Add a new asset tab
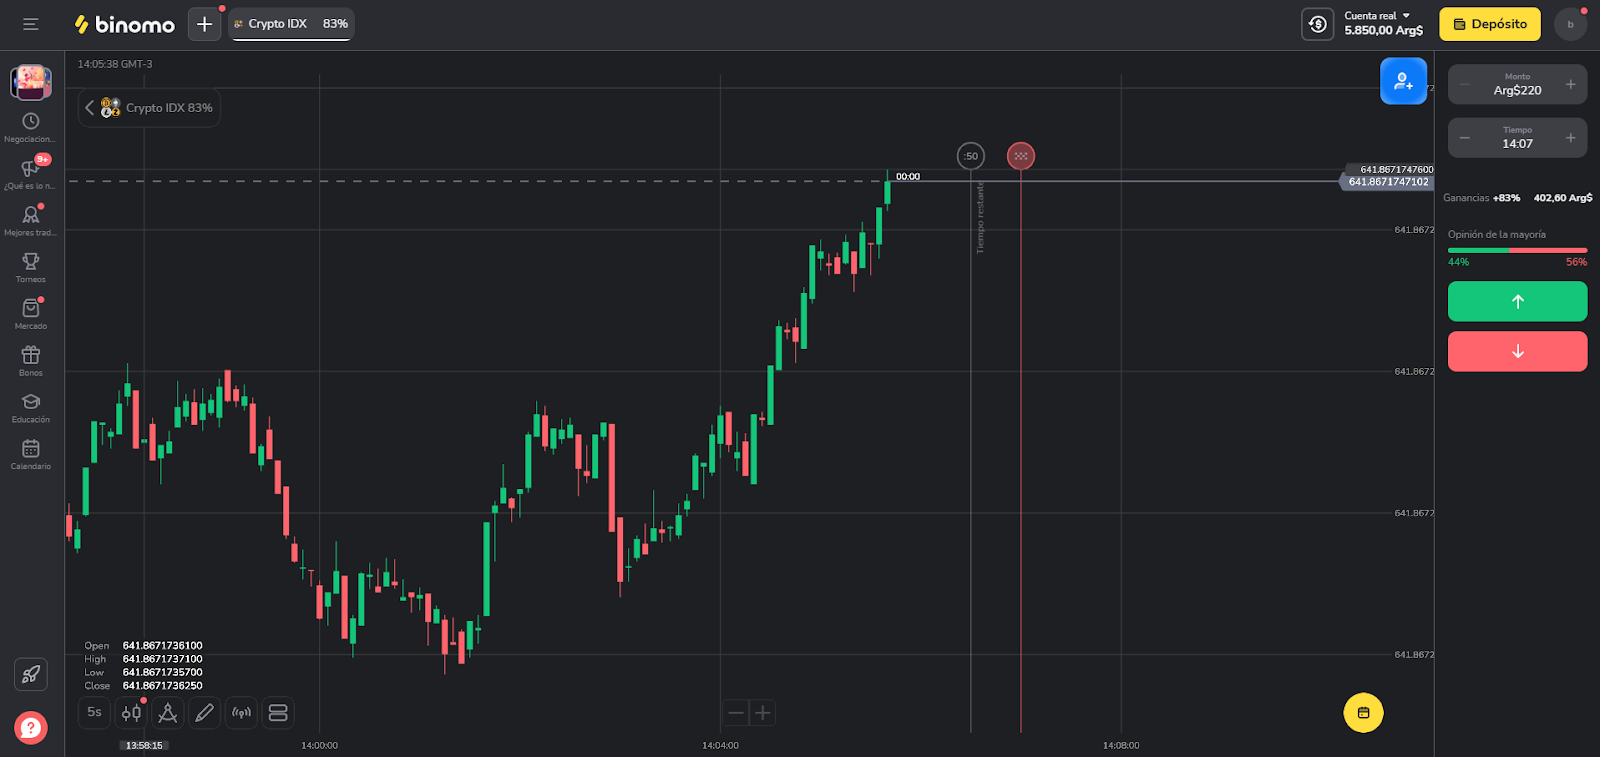Image resolution: width=1600 pixels, height=757 pixels. pos(204,24)
